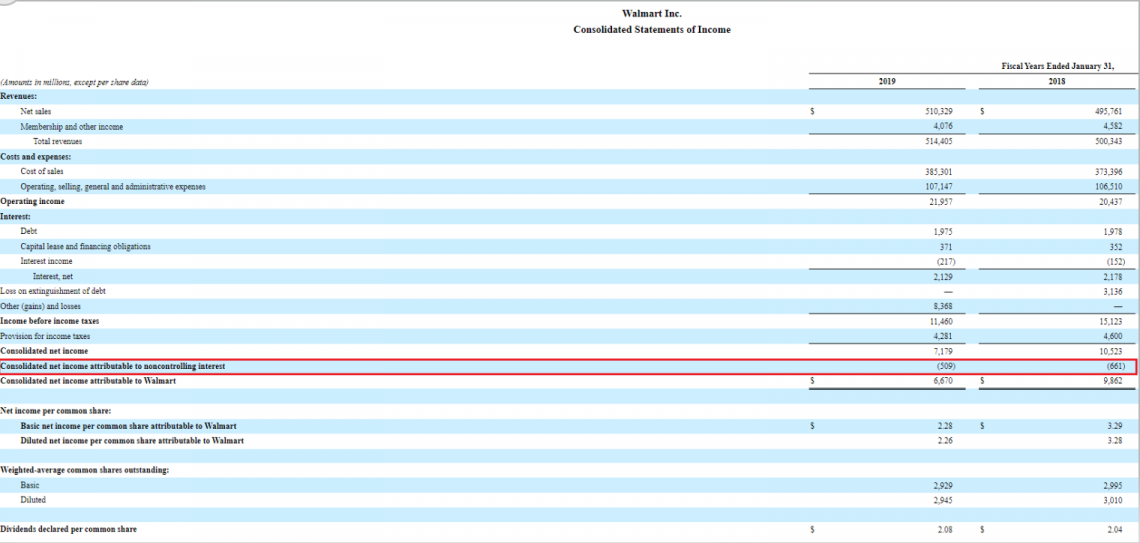Click the Membership and other income label
This screenshot has height=543, width=1140.
pyautogui.click(x=72, y=127)
